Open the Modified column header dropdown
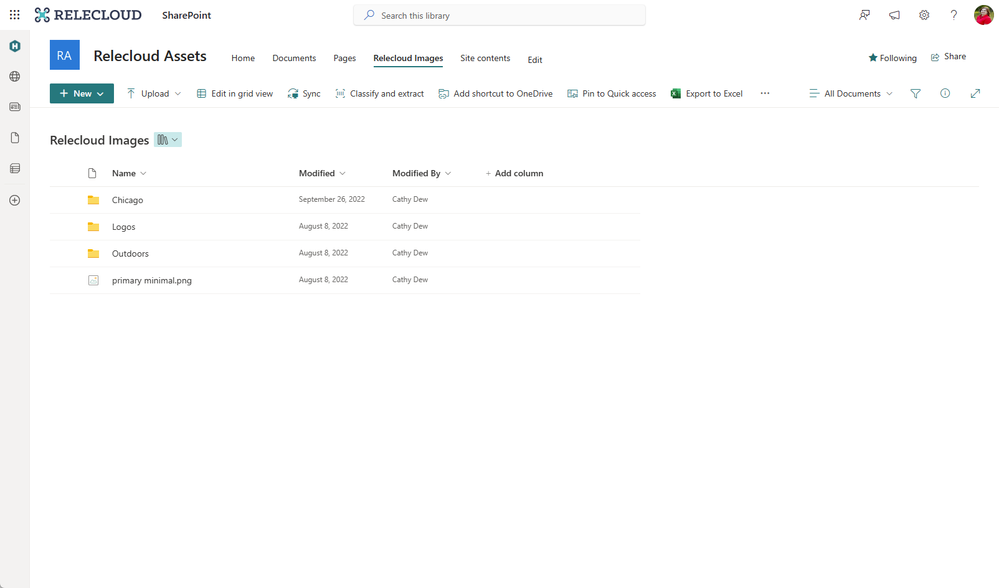This screenshot has height=588, width=999. (x=322, y=173)
